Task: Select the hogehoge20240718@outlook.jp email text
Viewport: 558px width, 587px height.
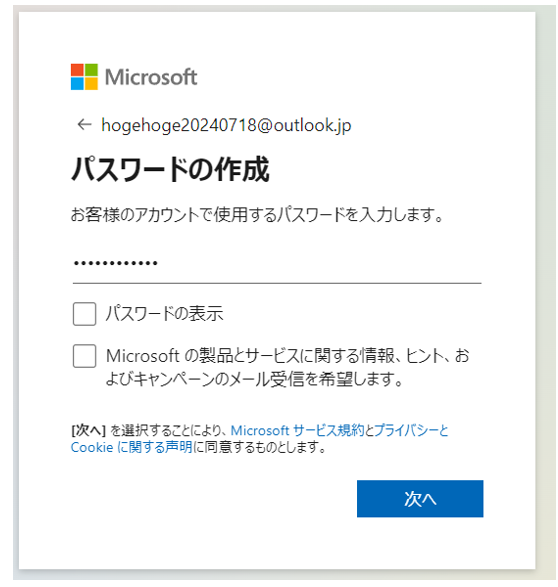Action: 226,125
